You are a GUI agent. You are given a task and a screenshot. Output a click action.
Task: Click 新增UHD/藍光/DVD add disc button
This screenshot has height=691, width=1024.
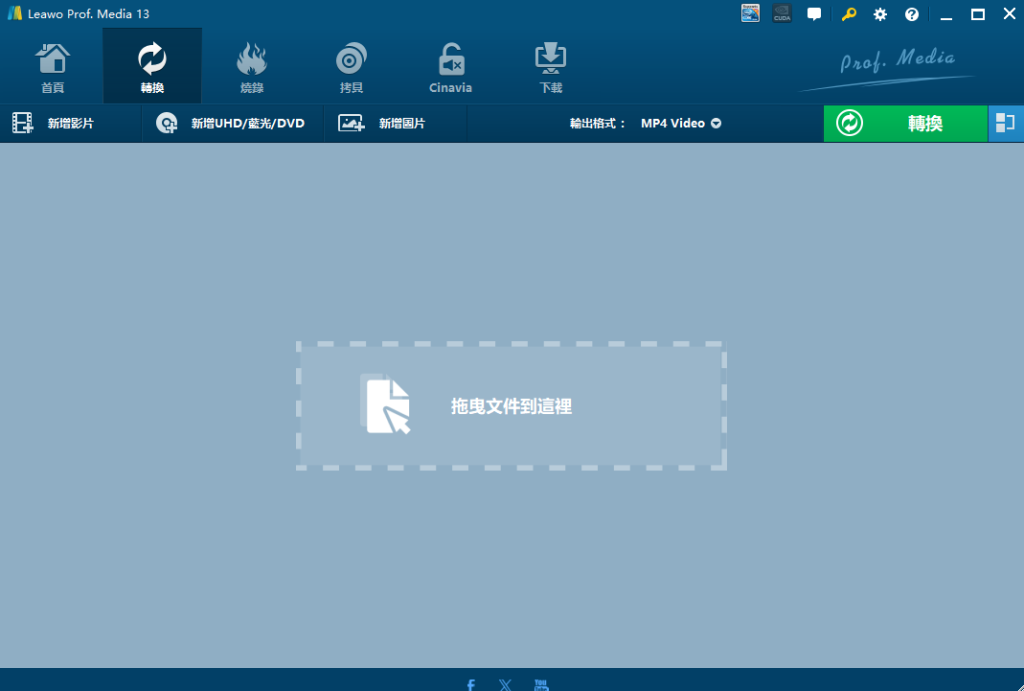230,123
